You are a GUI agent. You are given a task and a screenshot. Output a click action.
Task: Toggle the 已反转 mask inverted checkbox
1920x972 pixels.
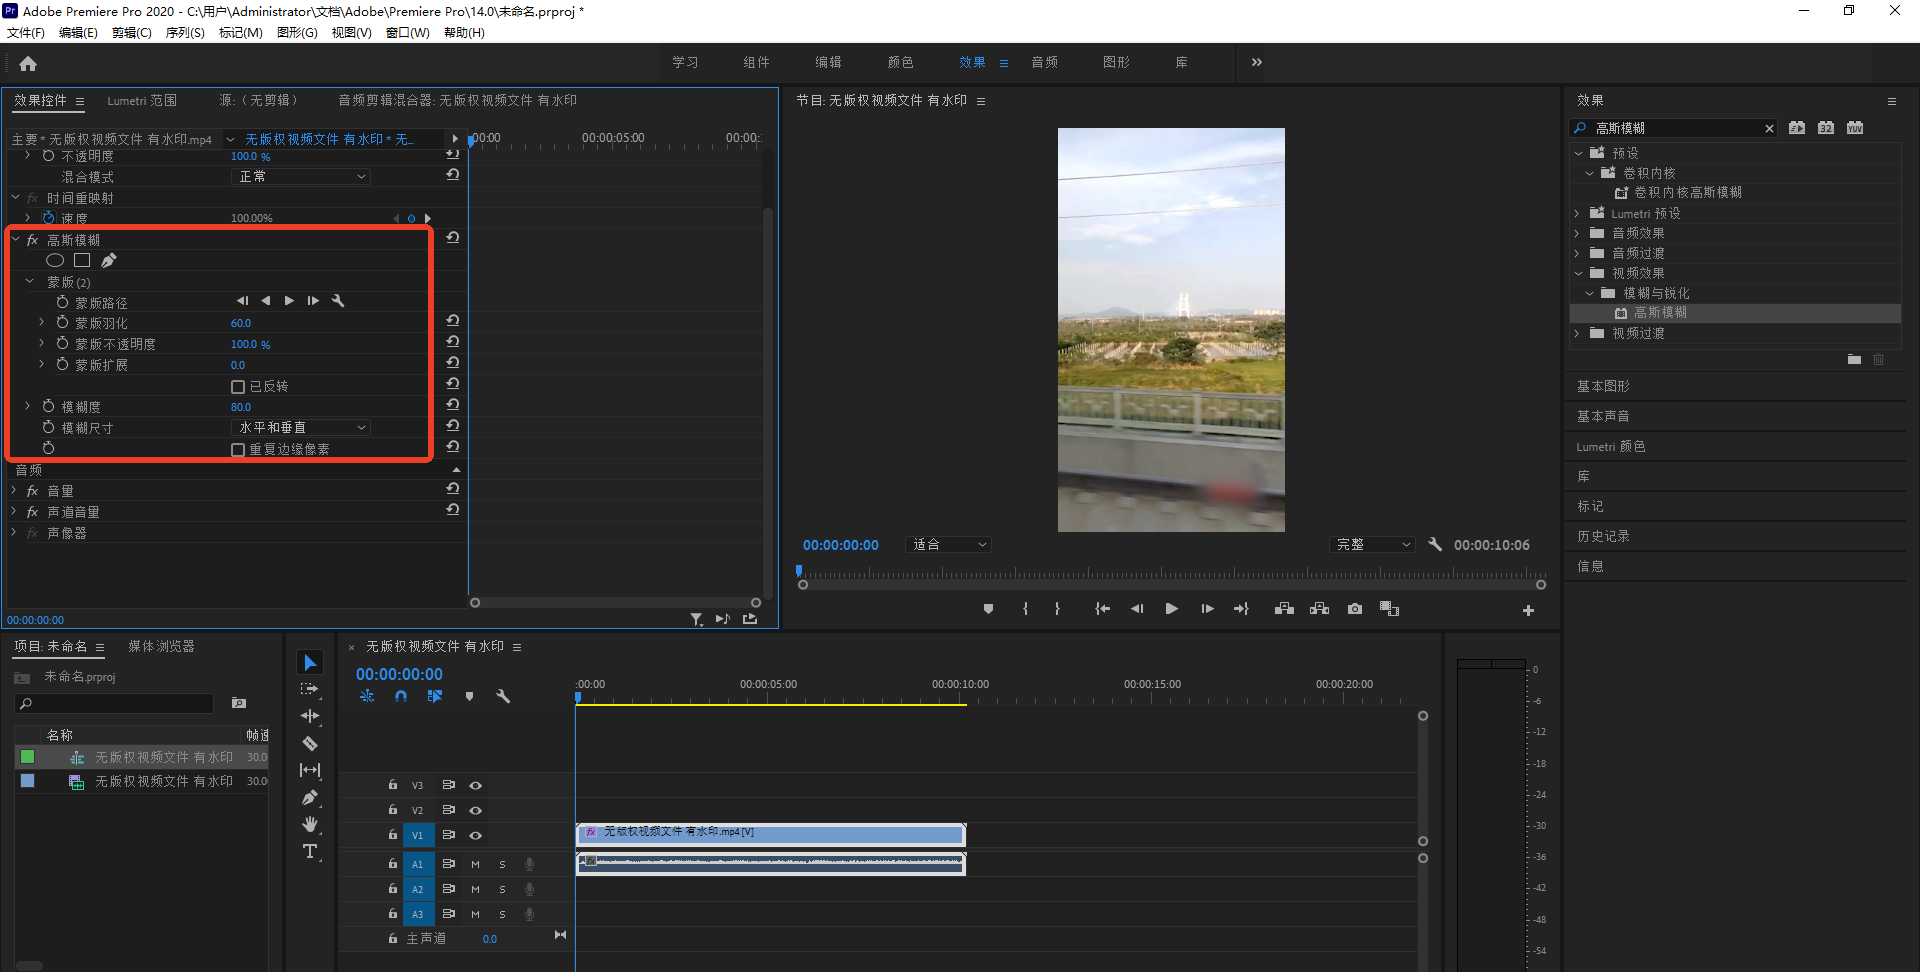238,386
